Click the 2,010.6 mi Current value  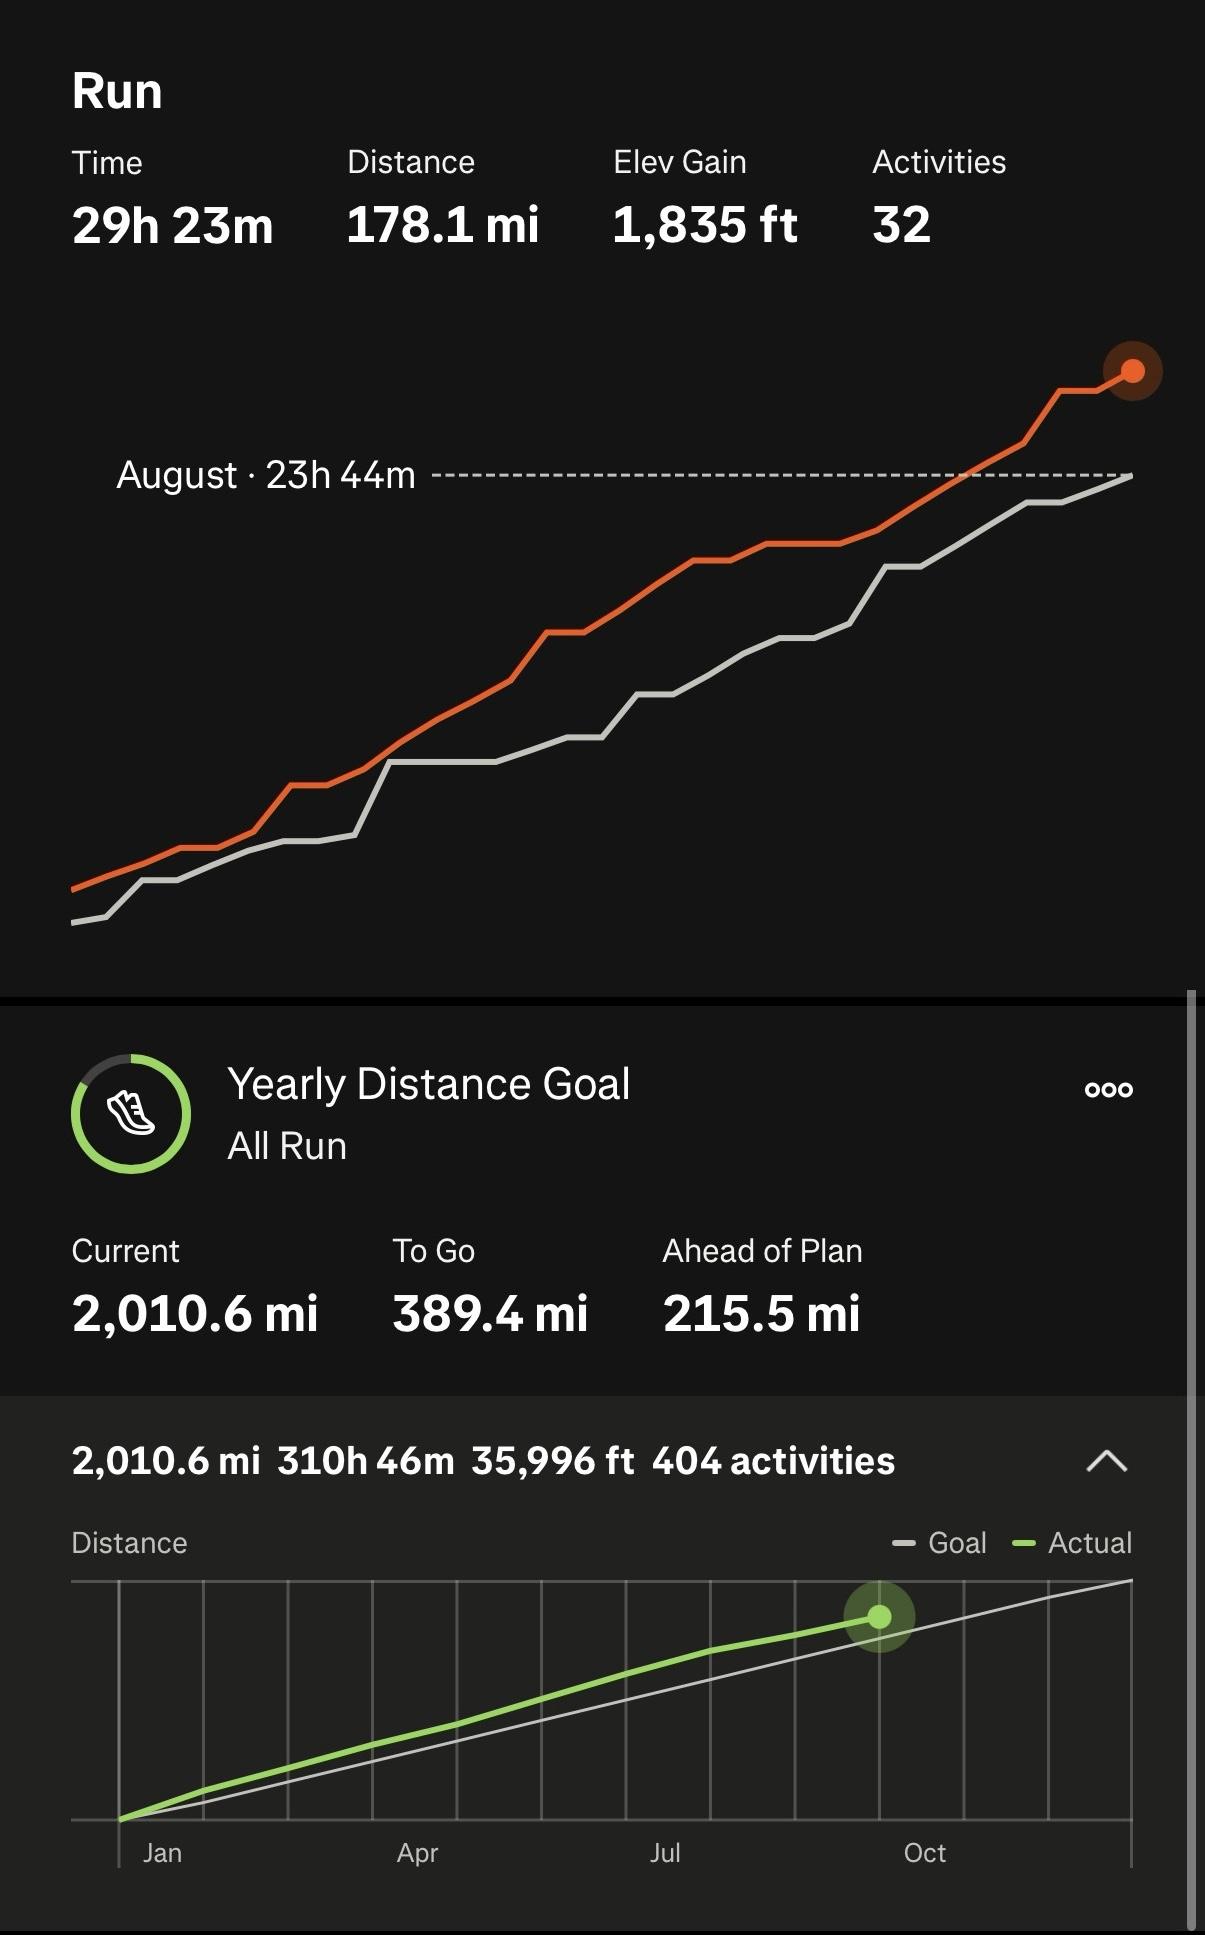[x=195, y=1313]
